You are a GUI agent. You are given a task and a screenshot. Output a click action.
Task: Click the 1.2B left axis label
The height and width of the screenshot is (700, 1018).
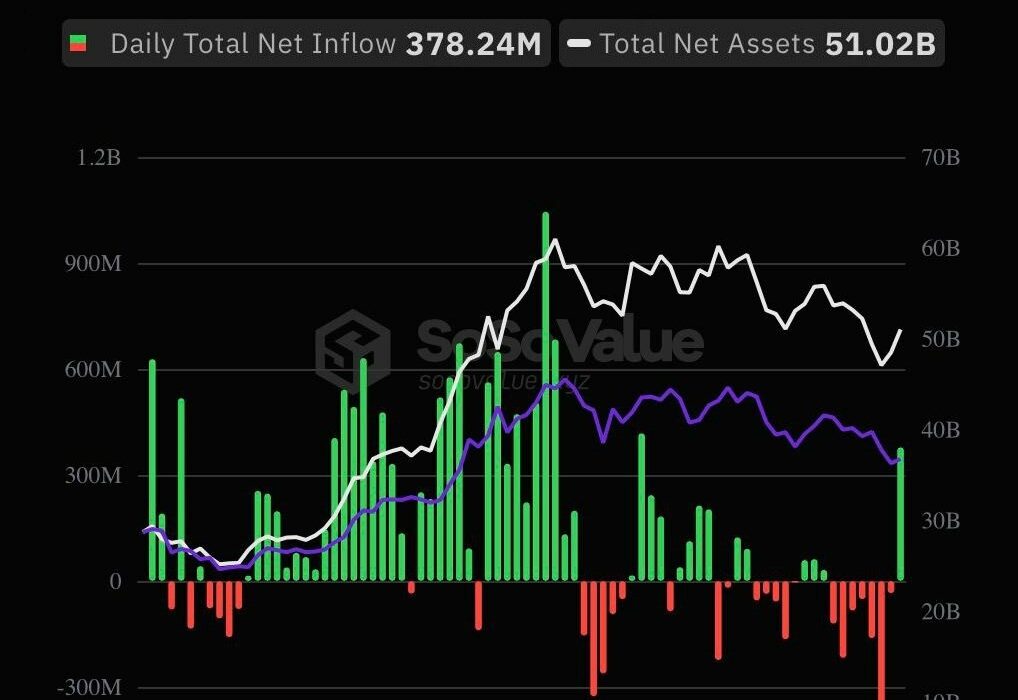[99, 157]
